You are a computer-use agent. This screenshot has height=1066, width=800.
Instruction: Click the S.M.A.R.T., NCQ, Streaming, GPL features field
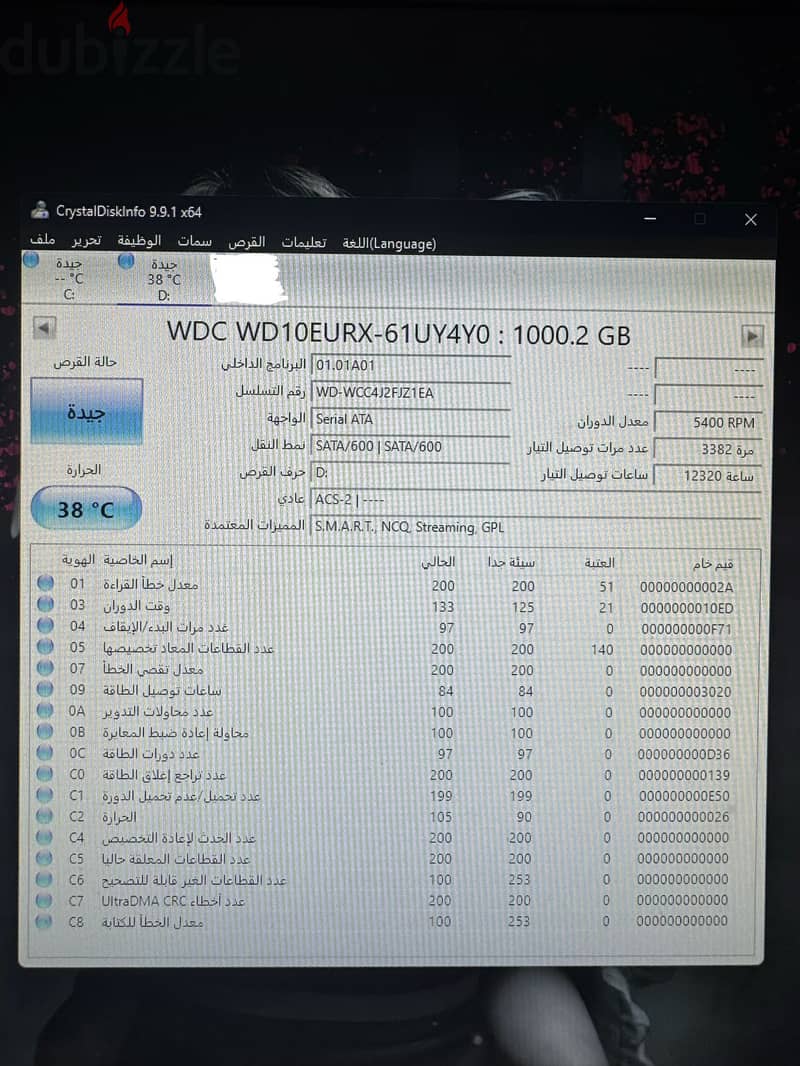536,527
